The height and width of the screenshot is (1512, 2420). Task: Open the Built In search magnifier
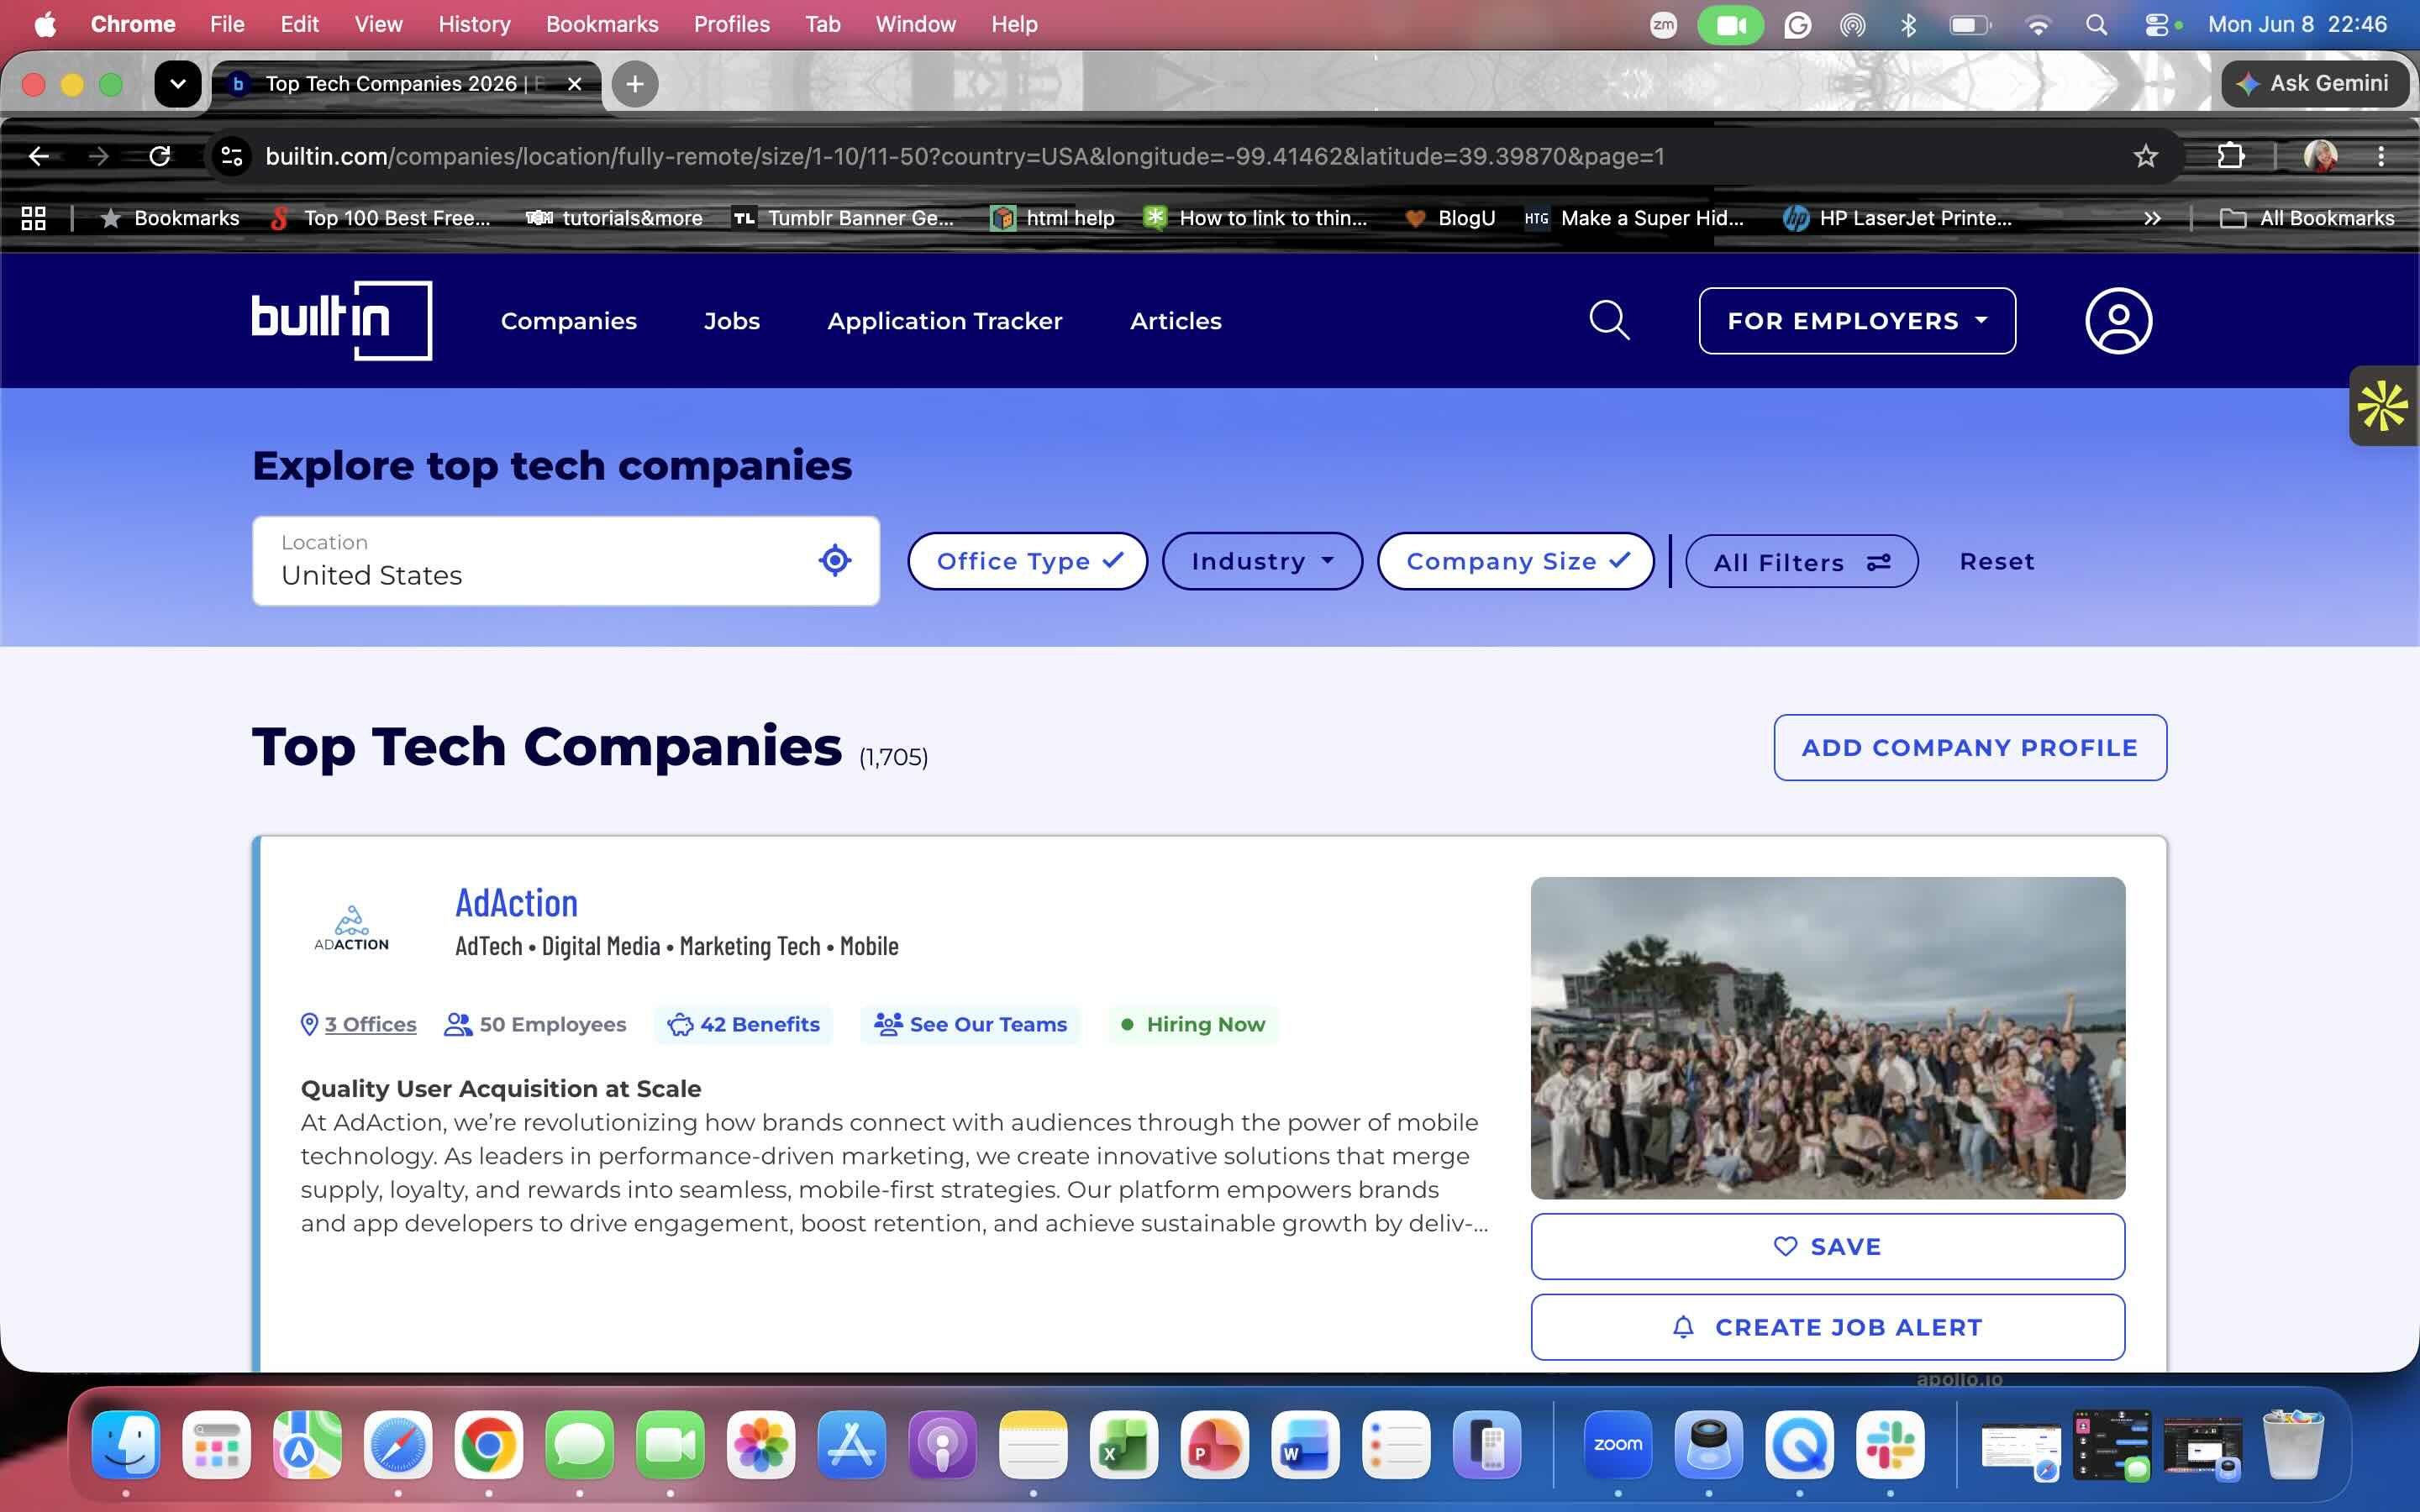(x=1609, y=321)
